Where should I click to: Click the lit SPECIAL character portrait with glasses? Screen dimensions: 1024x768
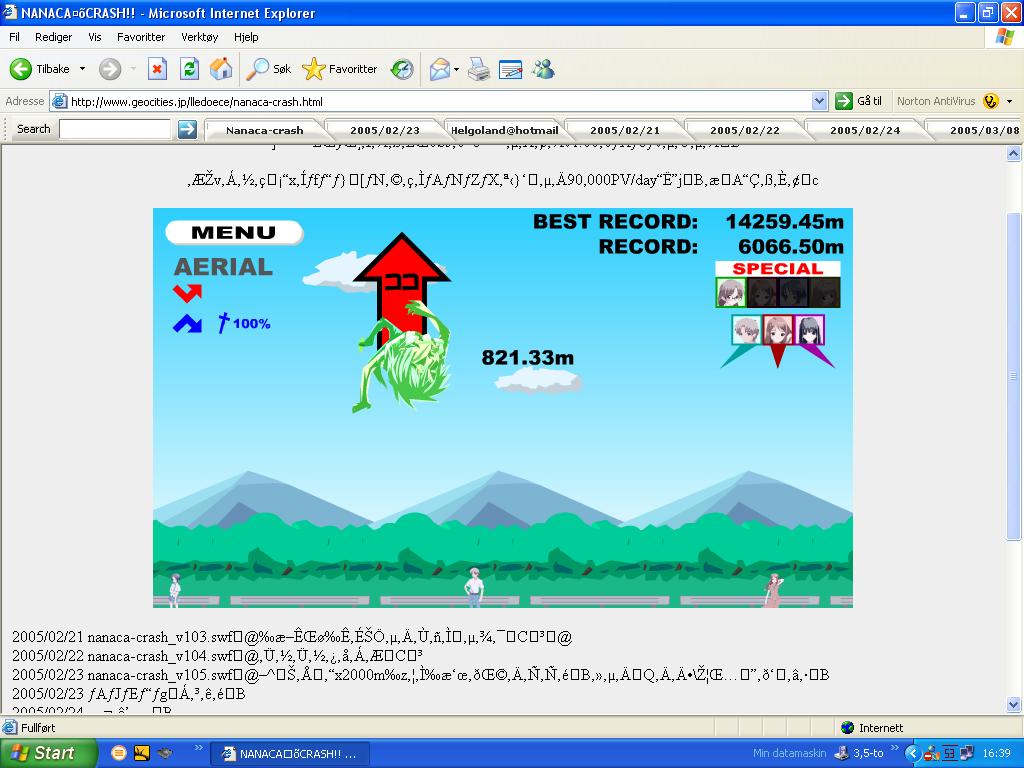pyautogui.click(x=731, y=293)
